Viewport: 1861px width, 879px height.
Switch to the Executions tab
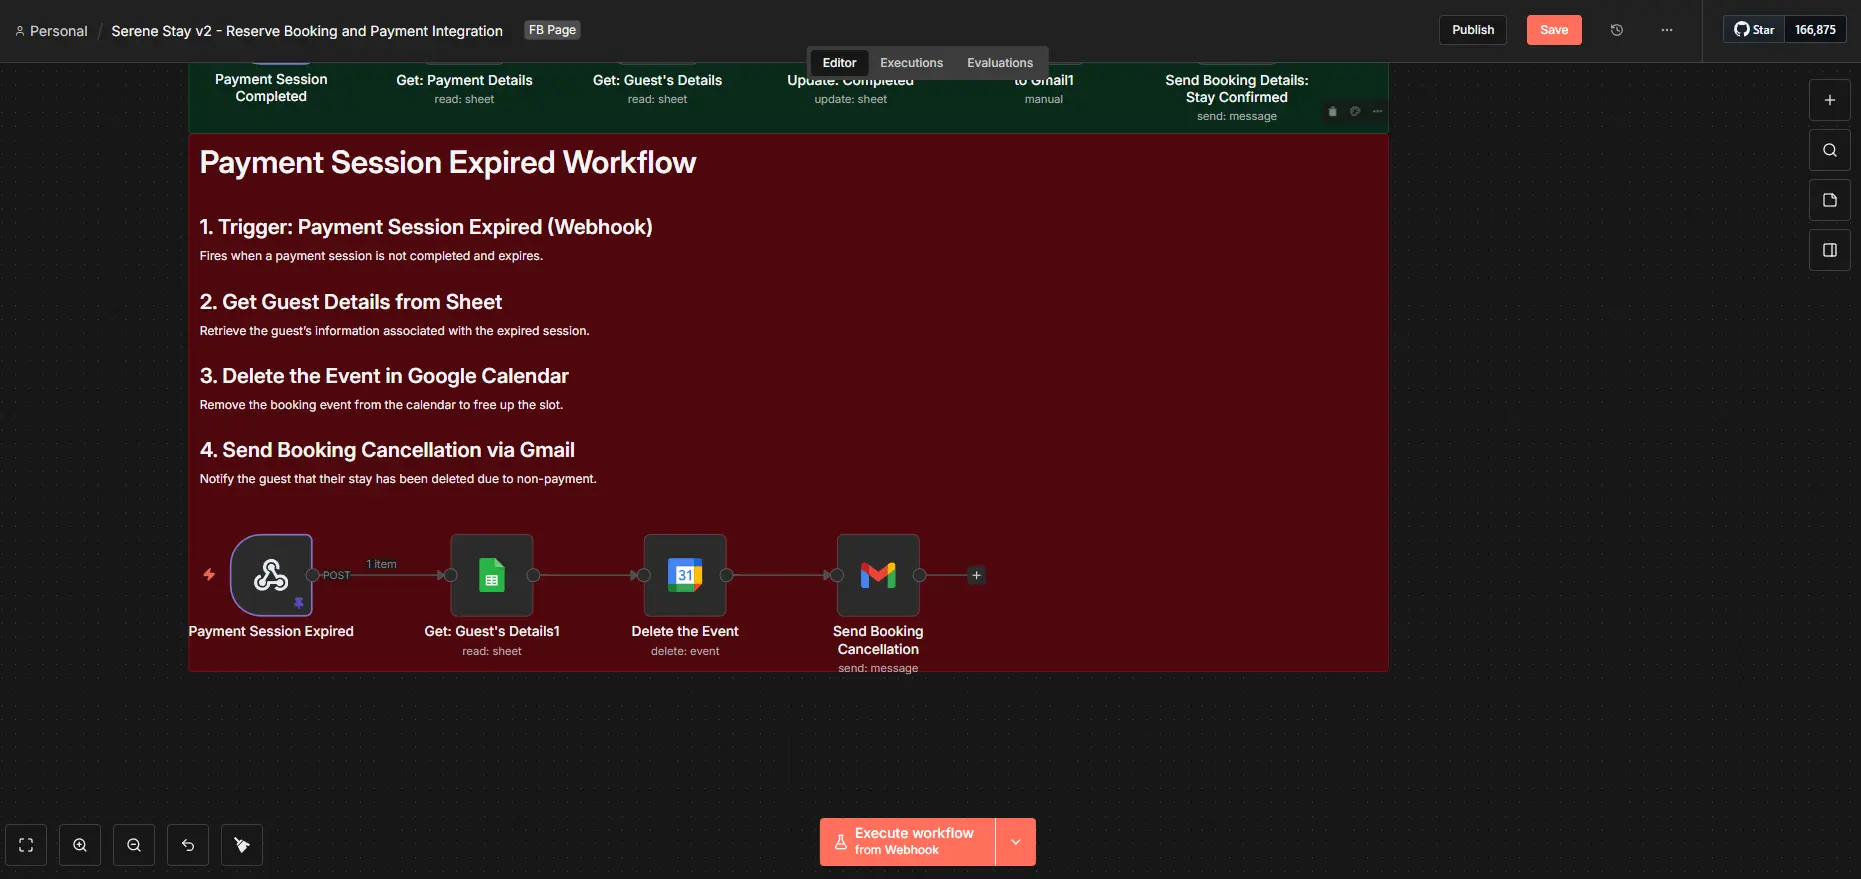911,63
